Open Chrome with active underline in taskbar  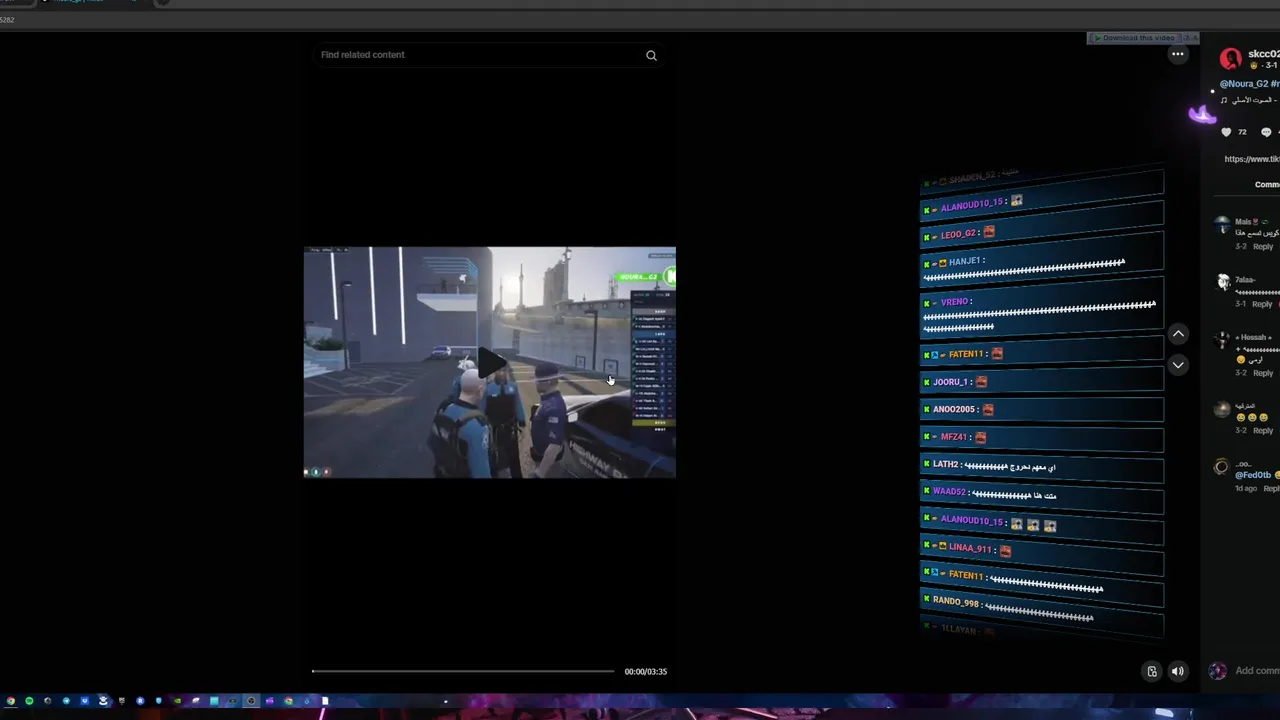(11, 701)
